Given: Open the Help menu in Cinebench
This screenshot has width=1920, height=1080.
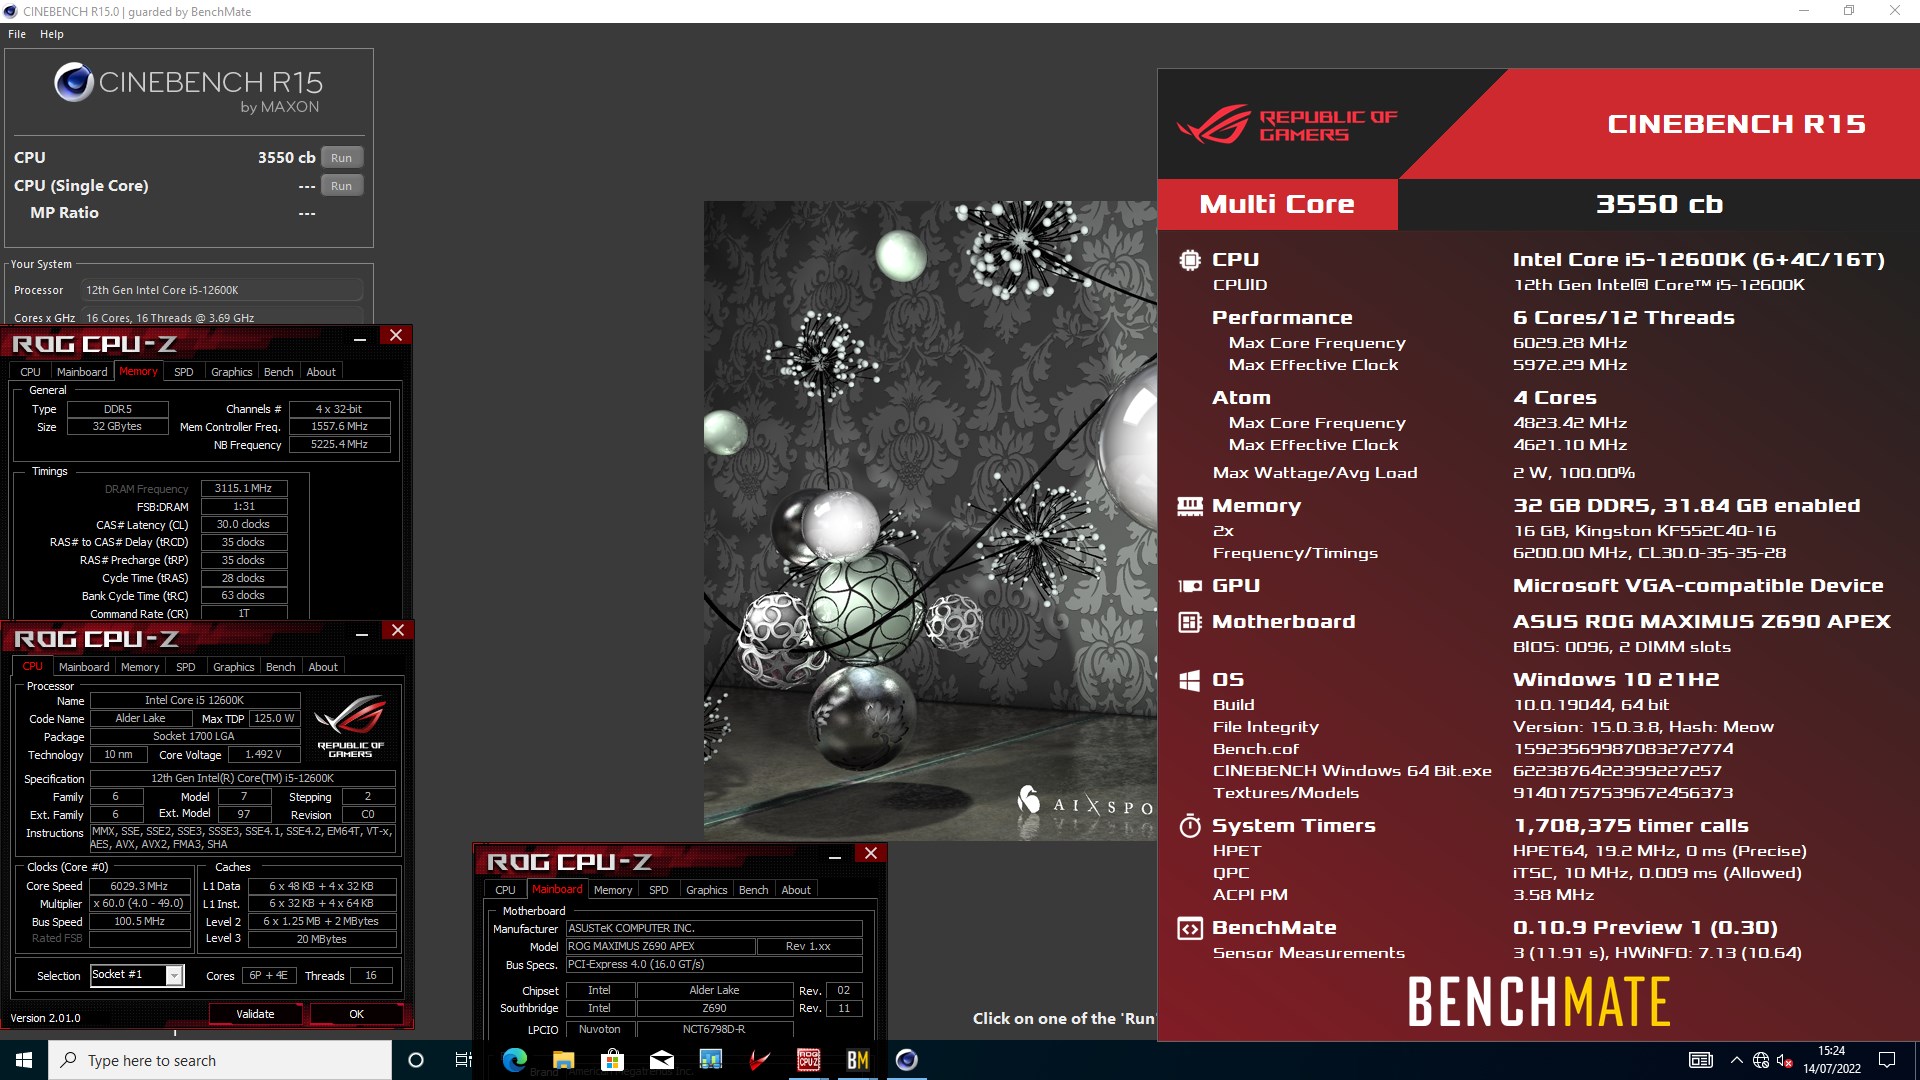Looking at the screenshot, I should (x=52, y=34).
